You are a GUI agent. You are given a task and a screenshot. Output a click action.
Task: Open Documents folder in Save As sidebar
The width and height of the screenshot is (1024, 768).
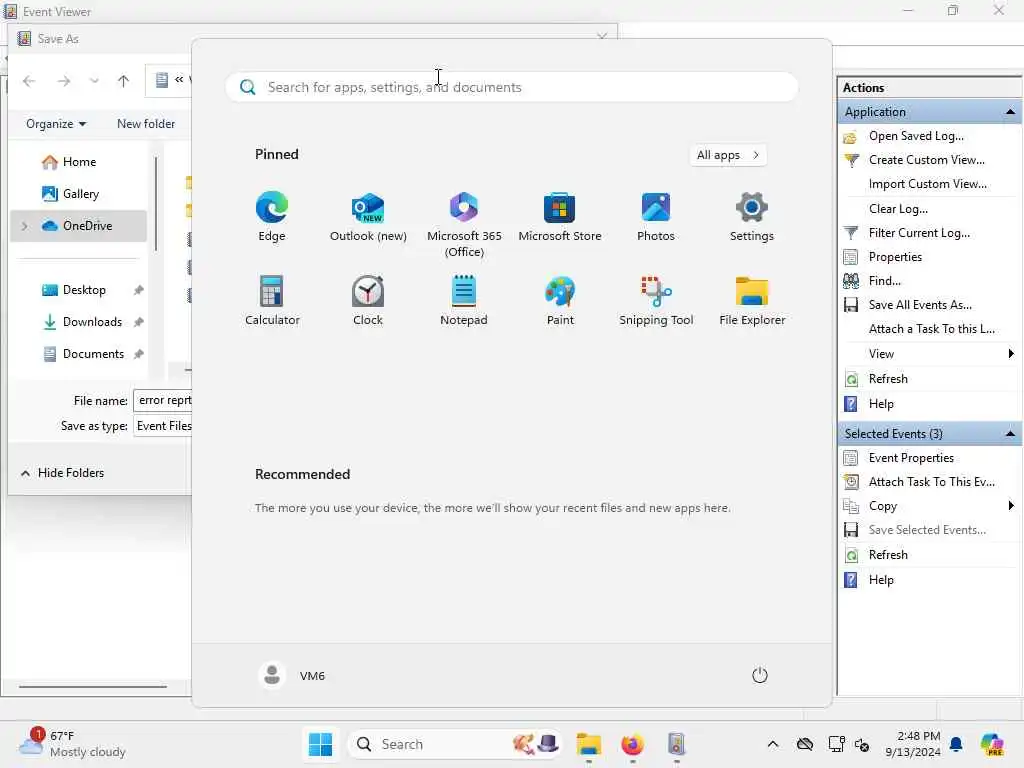click(93, 354)
